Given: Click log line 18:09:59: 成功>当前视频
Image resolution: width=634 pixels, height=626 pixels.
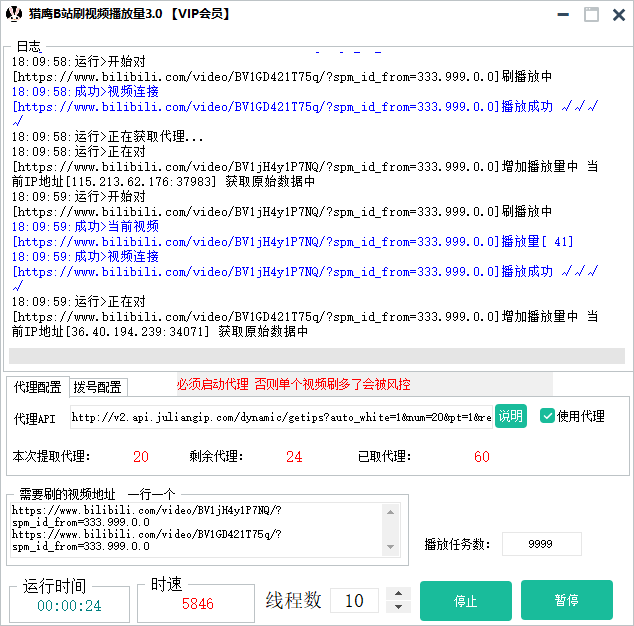Looking at the screenshot, I should (85, 226).
